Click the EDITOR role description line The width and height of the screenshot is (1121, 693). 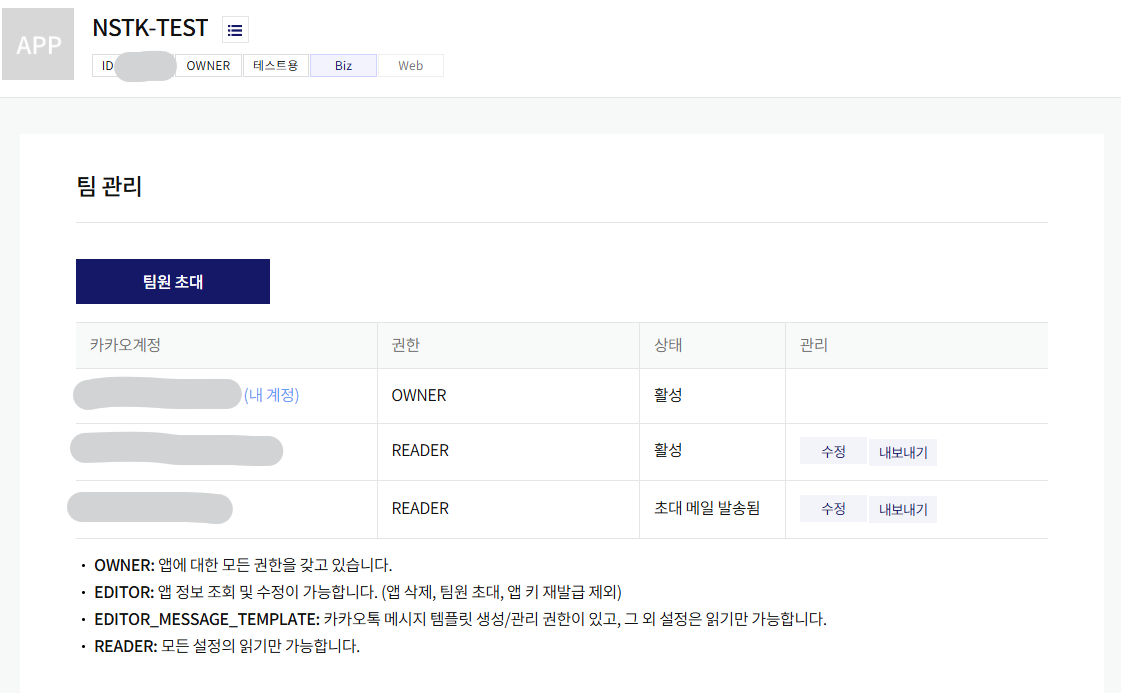pyautogui.click(x=357, y=592)
